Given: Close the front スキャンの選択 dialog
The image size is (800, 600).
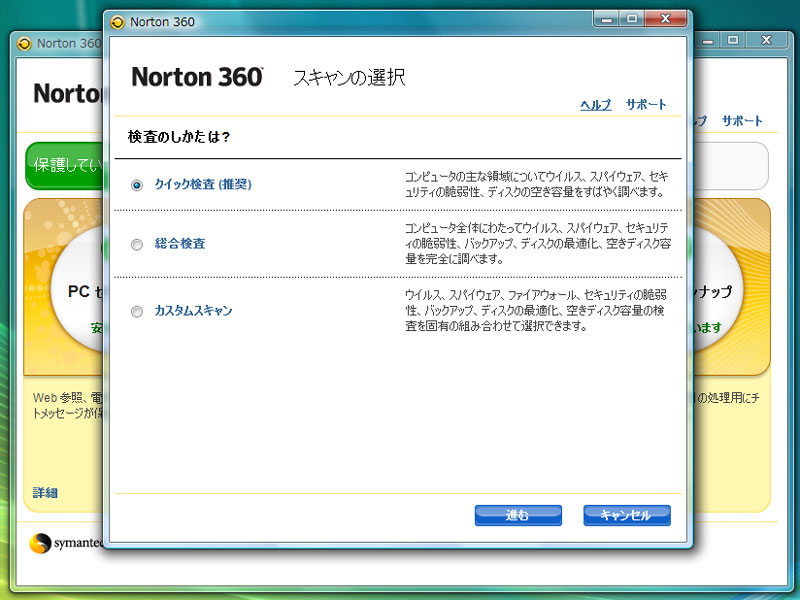Looking at the screenshot, I should click(x=665, y=19).
